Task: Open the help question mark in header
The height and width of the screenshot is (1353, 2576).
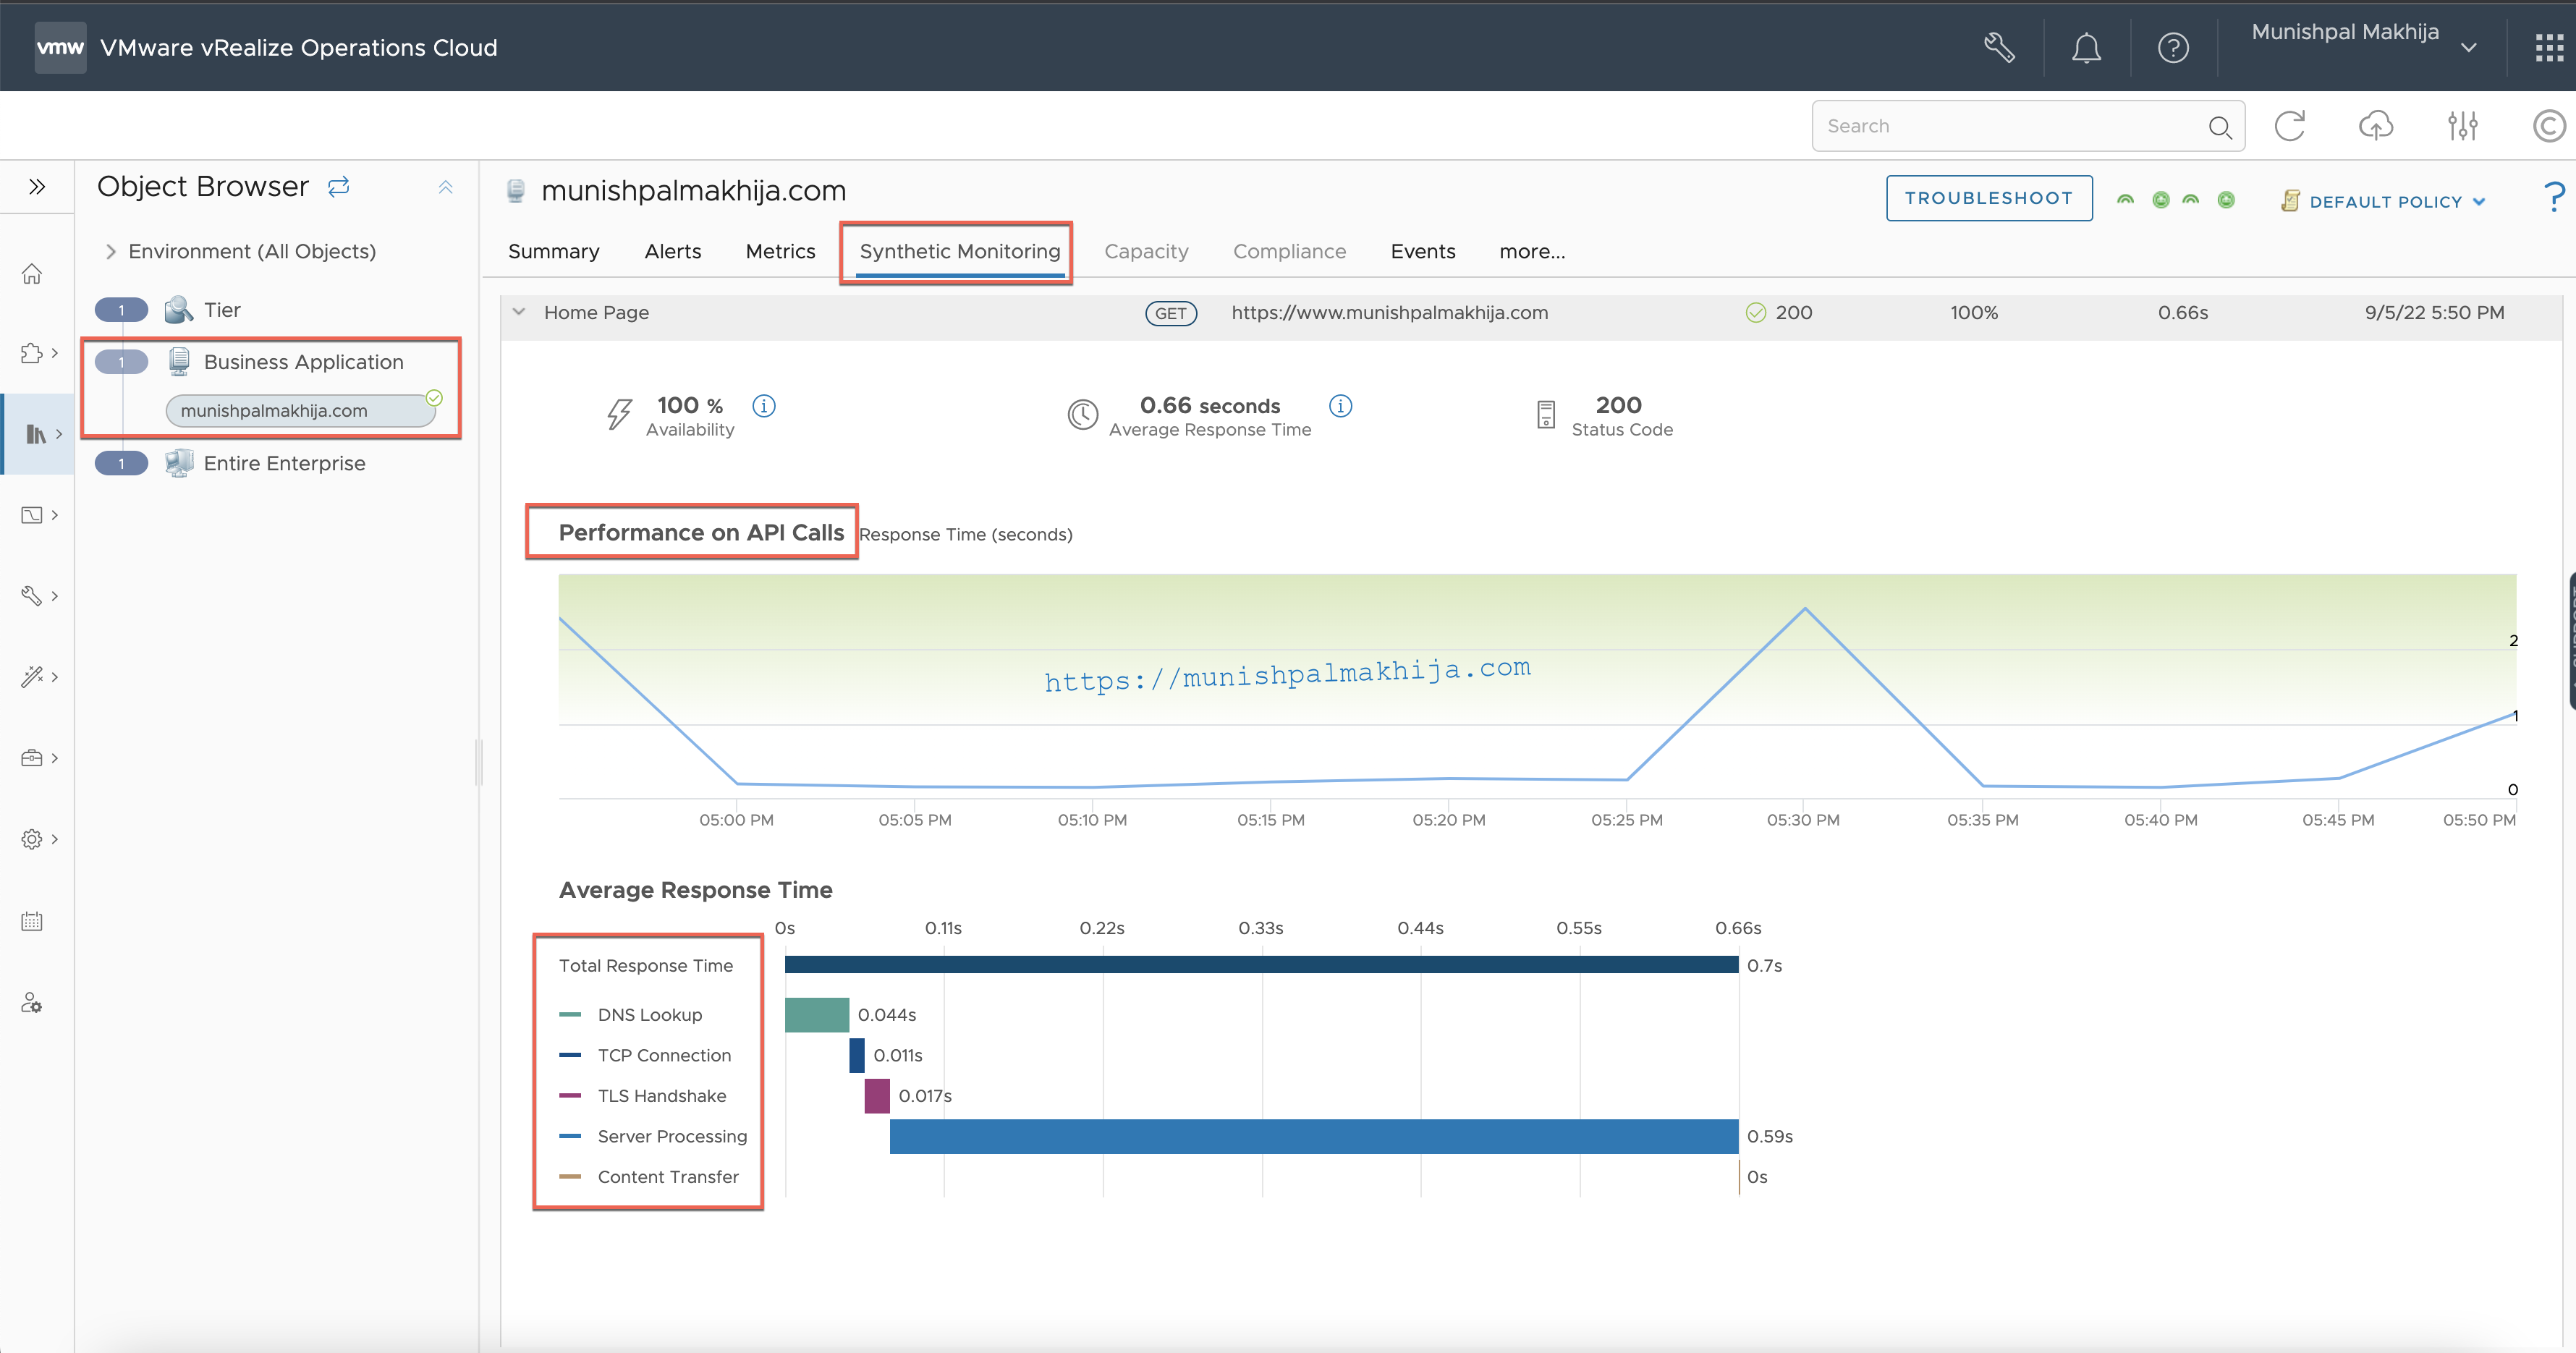Action: [x=2173, y=47]
